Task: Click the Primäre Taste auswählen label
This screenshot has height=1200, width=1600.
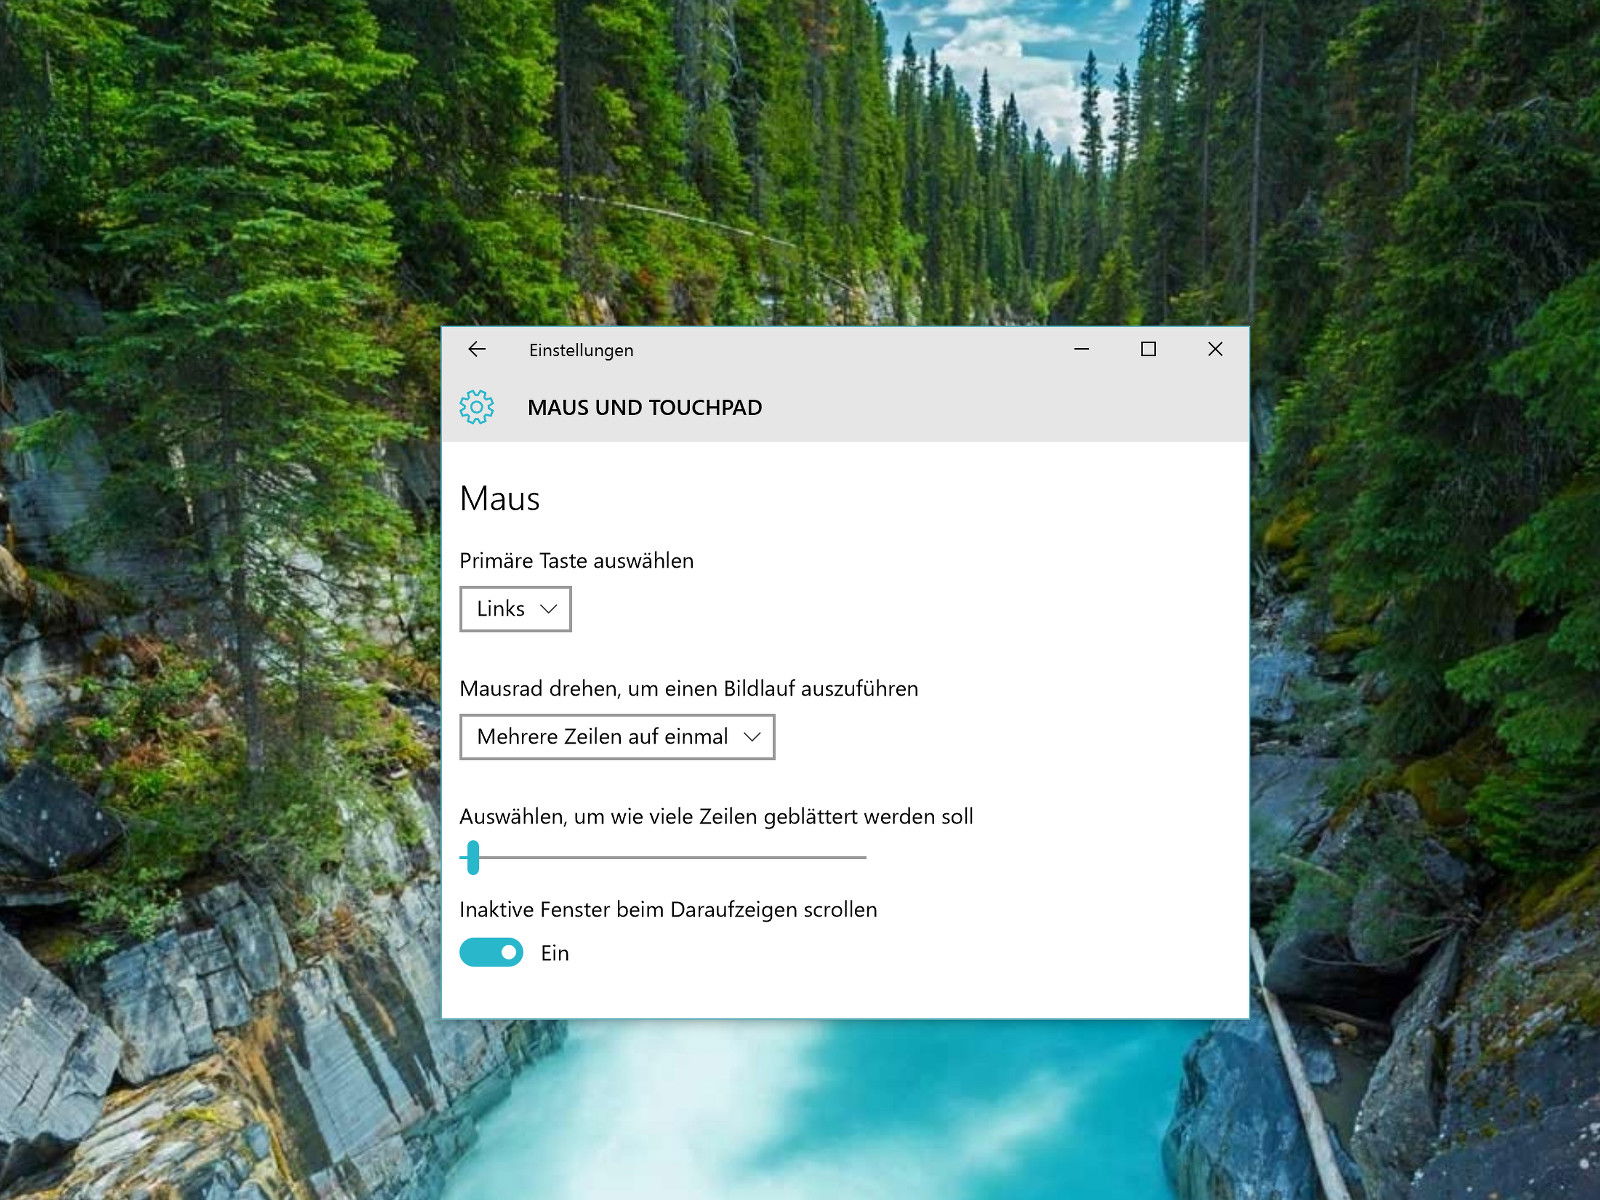Action: 577,561
